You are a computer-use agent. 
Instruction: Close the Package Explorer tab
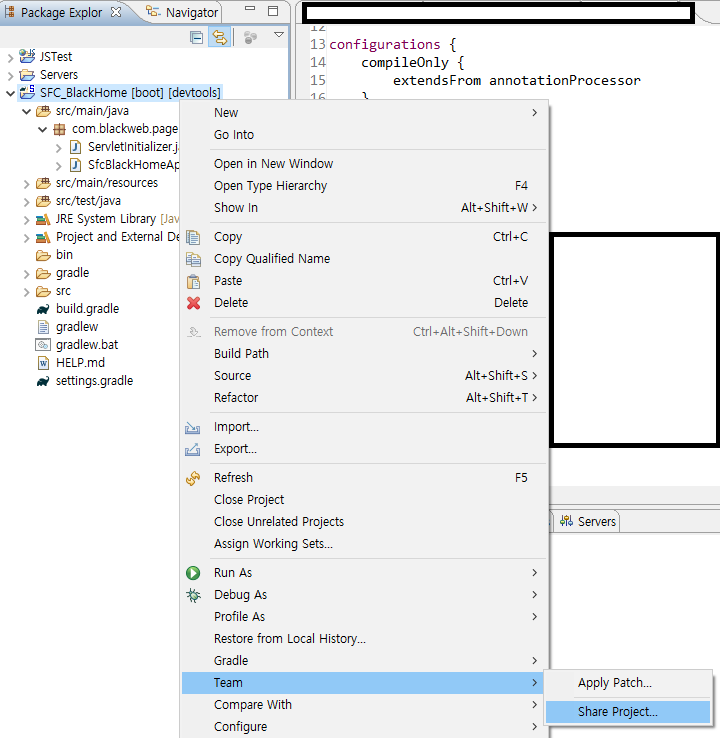[x=115, y=12]
